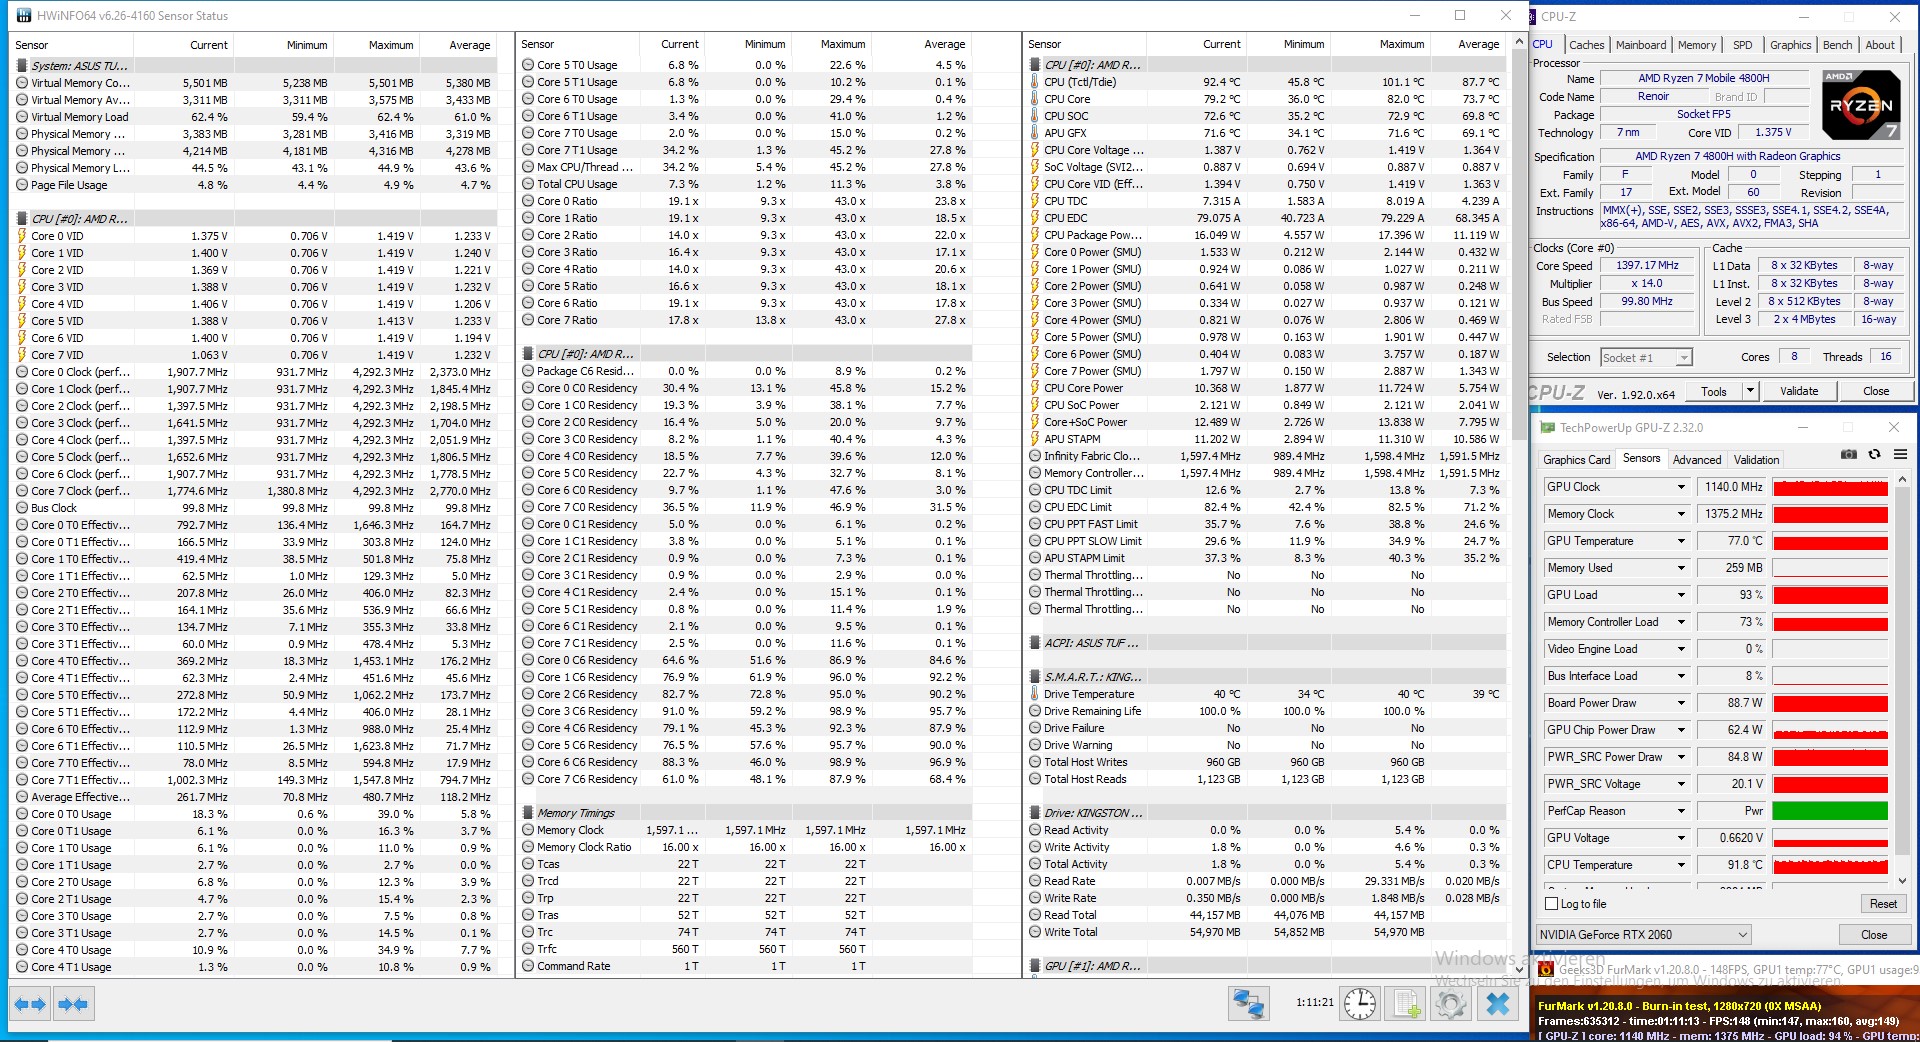Click the lightning icon beside Core 0 VID
This screenshot has width=1920, height=1042.
(x=22, y=236)
